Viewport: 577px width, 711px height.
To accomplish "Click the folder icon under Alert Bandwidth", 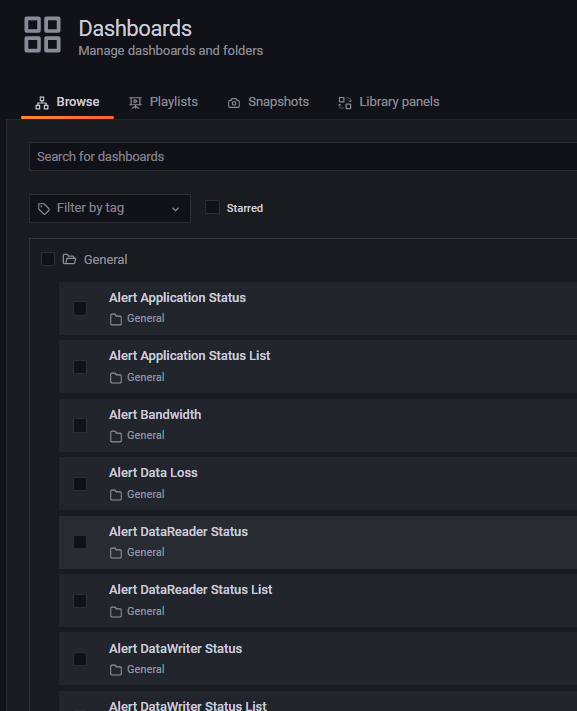I will [116, 436].
